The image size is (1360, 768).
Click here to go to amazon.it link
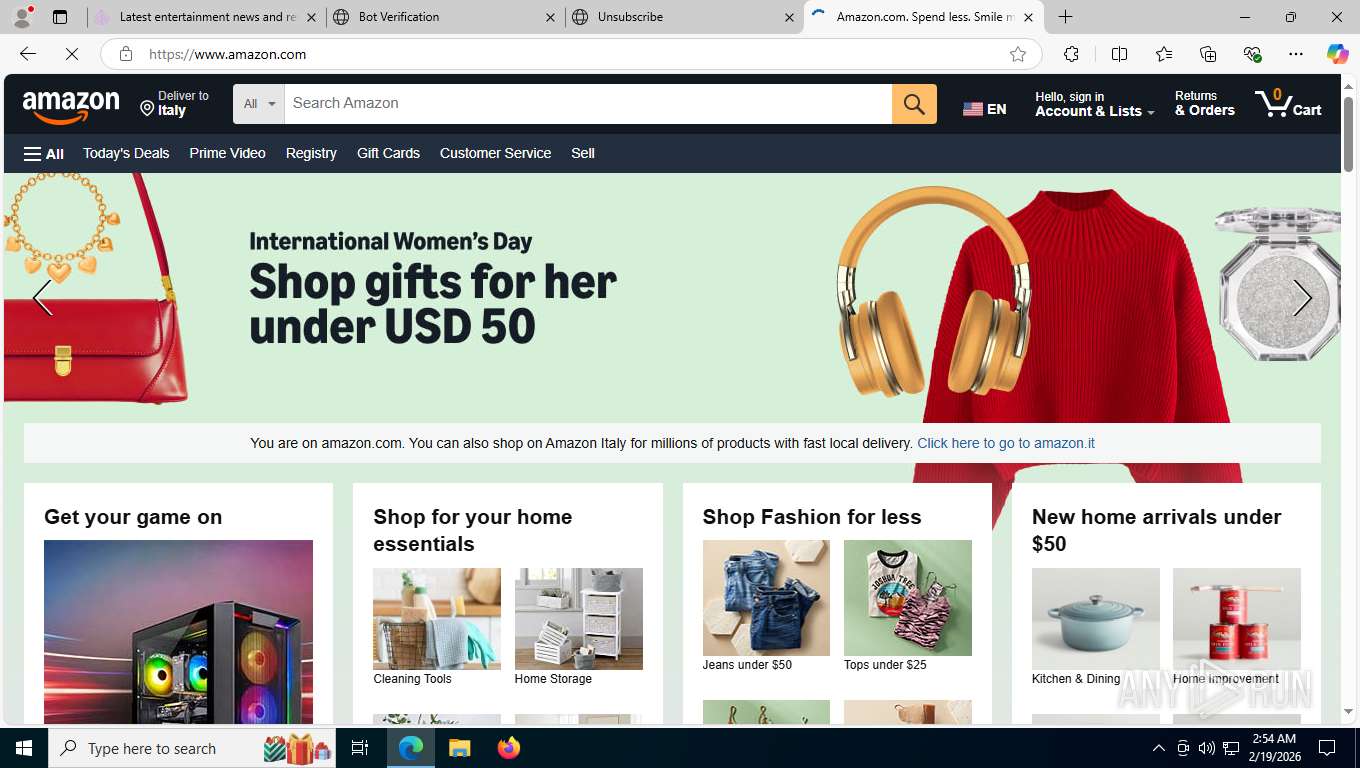point(1006,443)
